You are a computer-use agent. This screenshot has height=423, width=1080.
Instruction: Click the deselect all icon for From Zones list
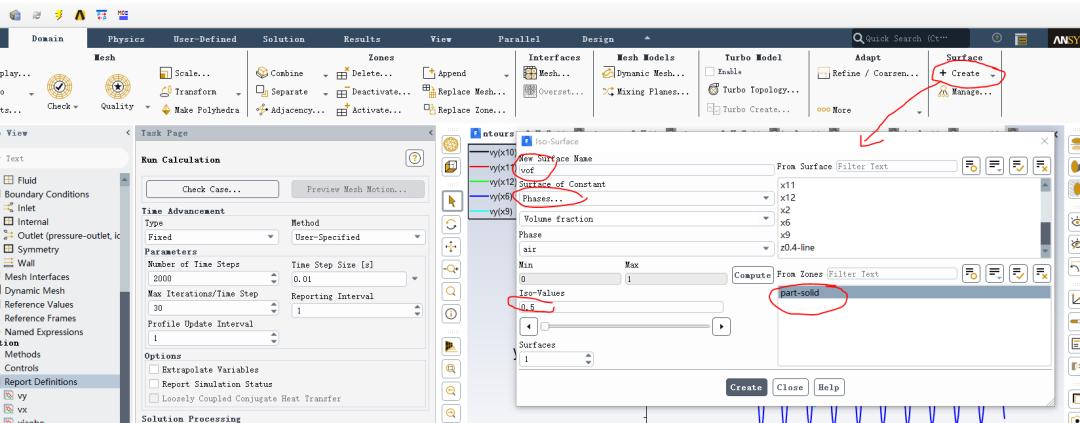pyautogui.click(x=1041, y=274)
